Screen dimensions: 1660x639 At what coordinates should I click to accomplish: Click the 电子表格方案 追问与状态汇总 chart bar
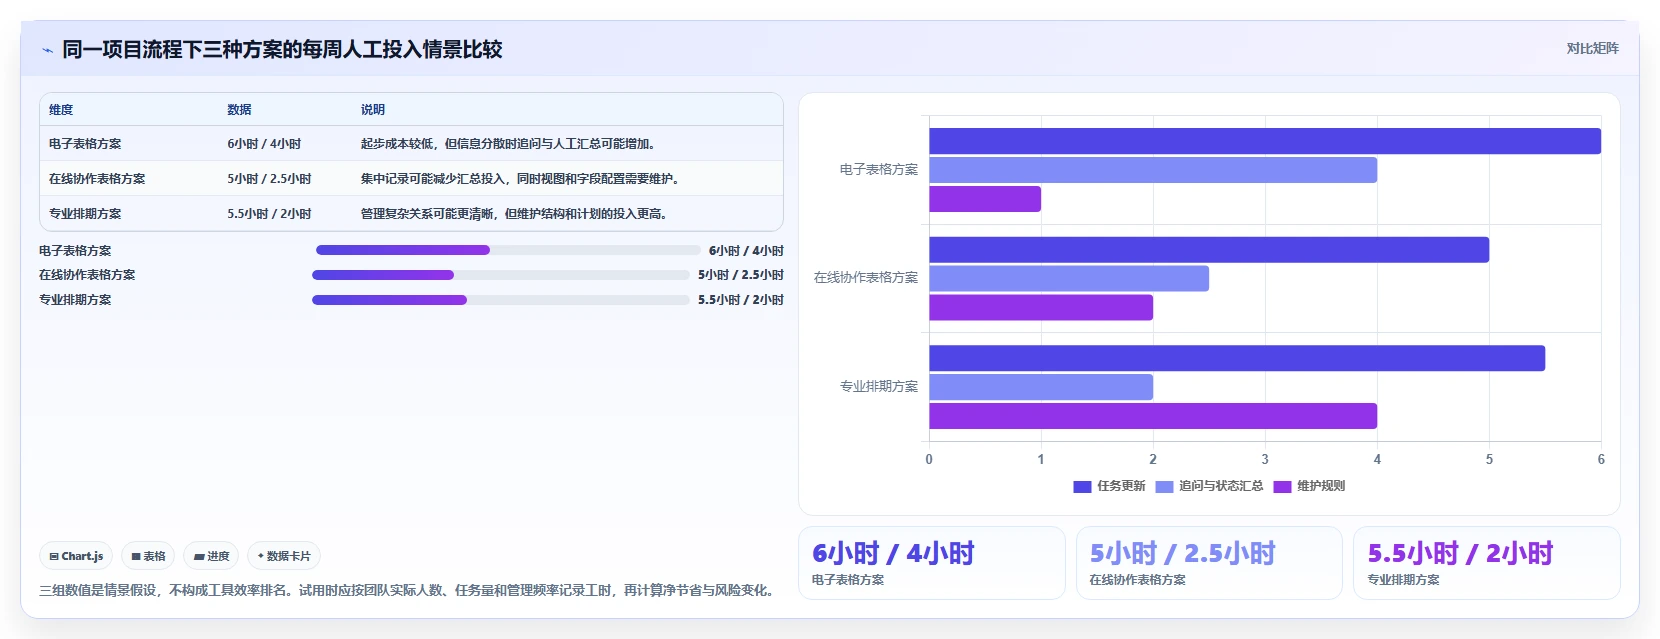click(1153, 170)
